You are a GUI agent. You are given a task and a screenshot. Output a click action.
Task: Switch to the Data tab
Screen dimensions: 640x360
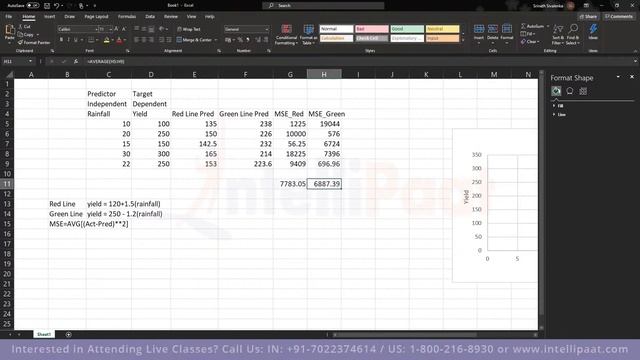(x=150, y=17)
